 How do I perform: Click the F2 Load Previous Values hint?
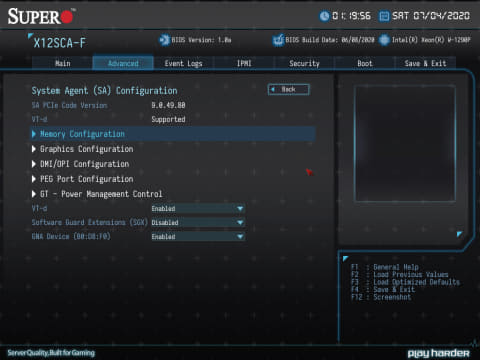click(400, 274)
